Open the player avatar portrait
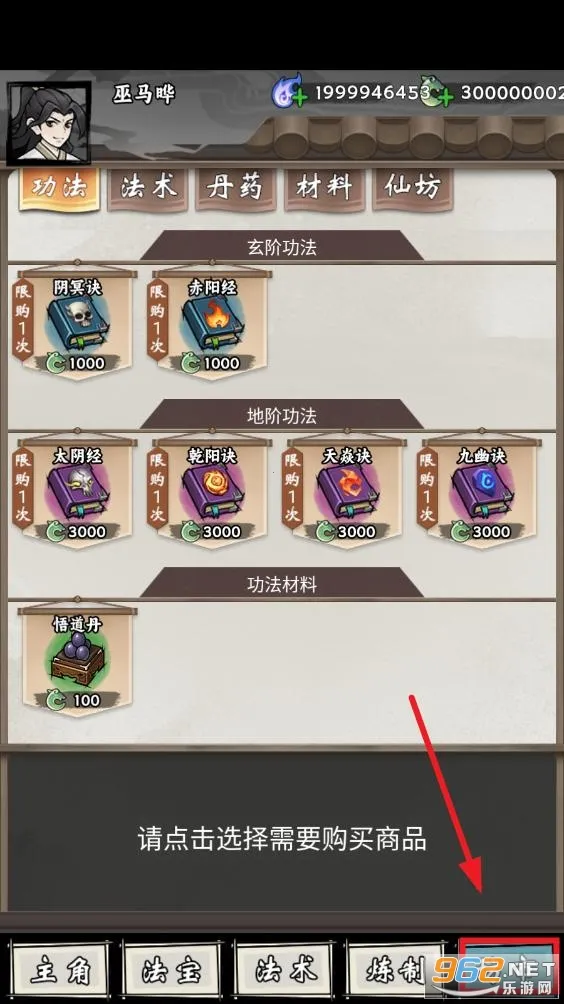564x1004 pixels. (x=49, y=121)
